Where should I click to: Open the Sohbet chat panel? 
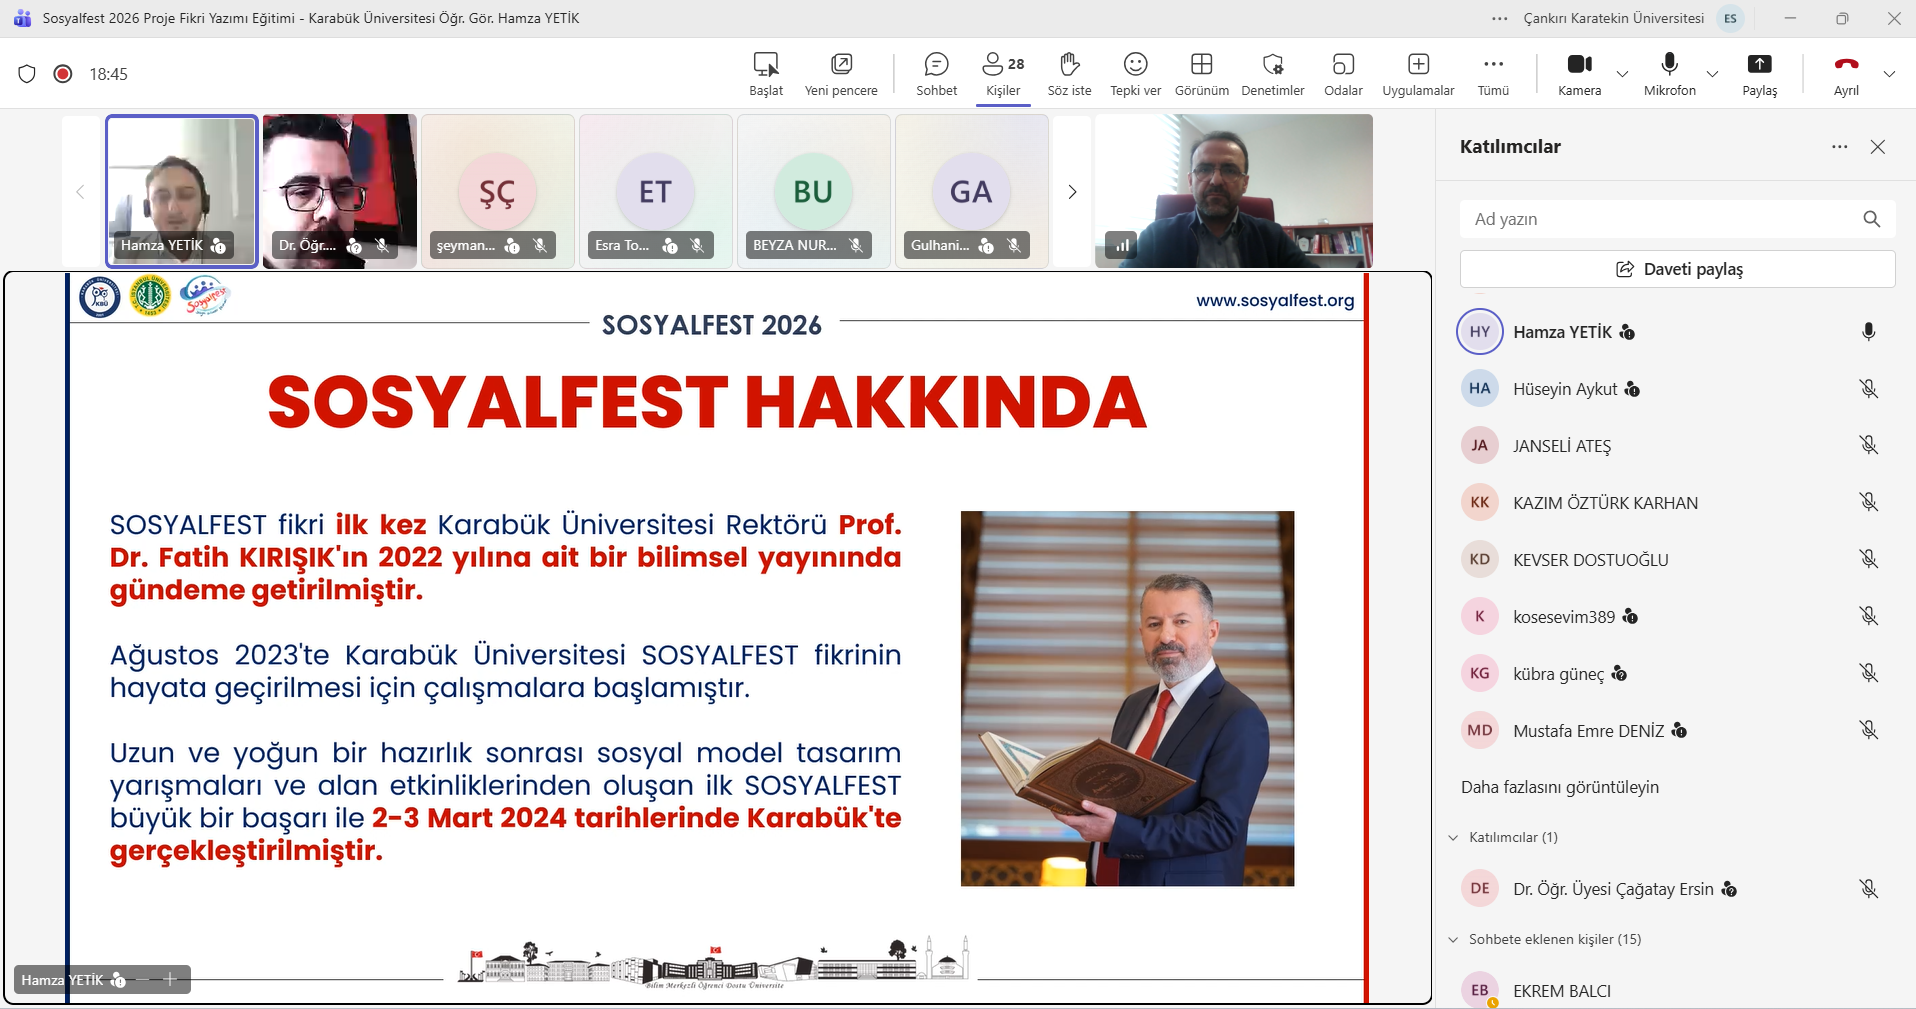click(x=936, y=74)
